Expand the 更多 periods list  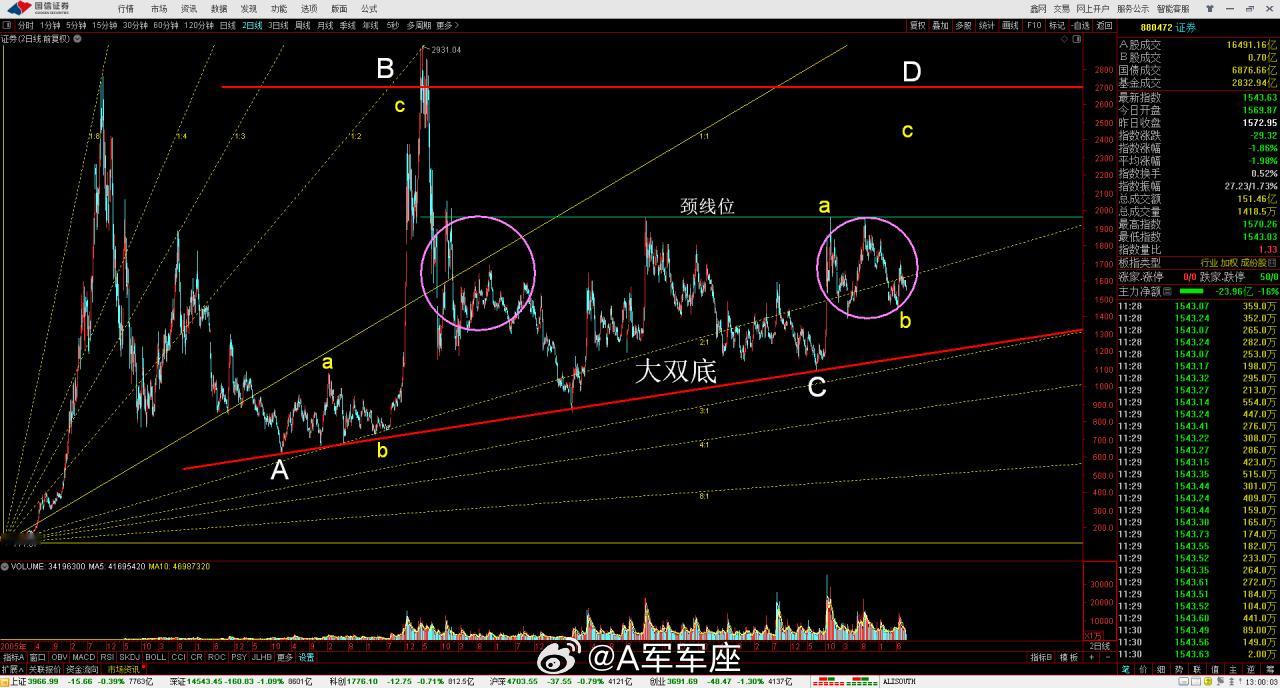point(447,25)
